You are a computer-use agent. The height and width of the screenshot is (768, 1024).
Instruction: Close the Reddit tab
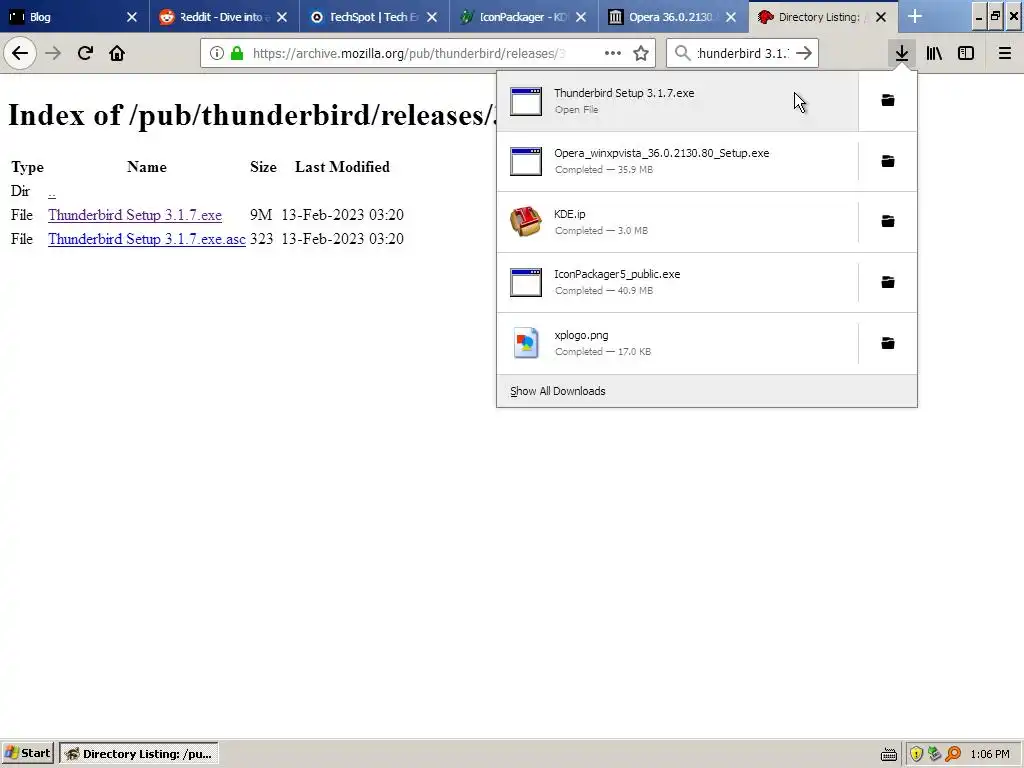pos(282,17)
